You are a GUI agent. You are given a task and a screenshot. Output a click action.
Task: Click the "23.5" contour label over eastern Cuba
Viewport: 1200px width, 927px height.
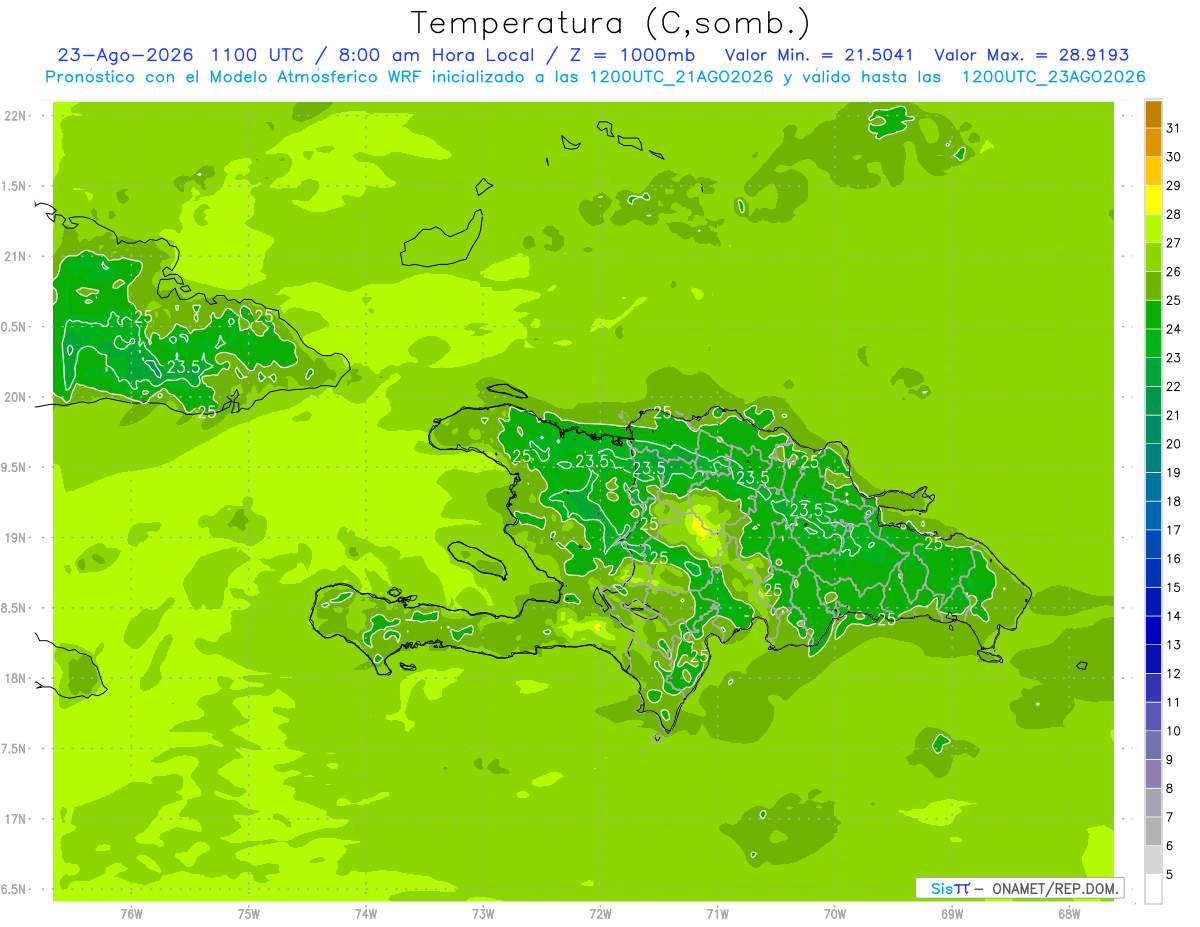click(x=183, y=367)
